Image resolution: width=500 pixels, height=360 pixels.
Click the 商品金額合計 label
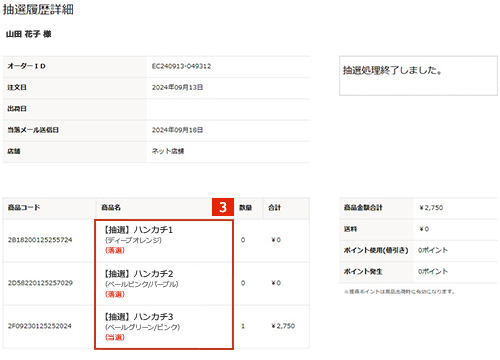tap(363, 207)
